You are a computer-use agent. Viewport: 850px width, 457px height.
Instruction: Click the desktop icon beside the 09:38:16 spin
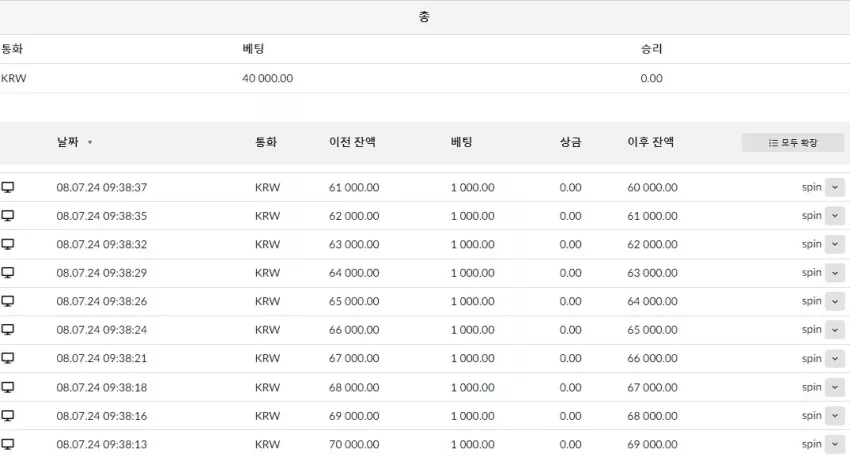coord(8,416)
